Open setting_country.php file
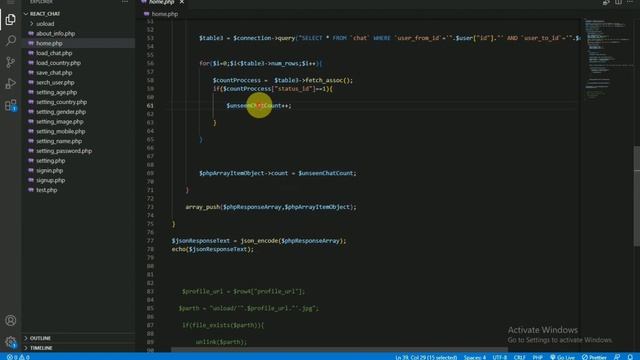640x360 pixels. tap(61, 102)
